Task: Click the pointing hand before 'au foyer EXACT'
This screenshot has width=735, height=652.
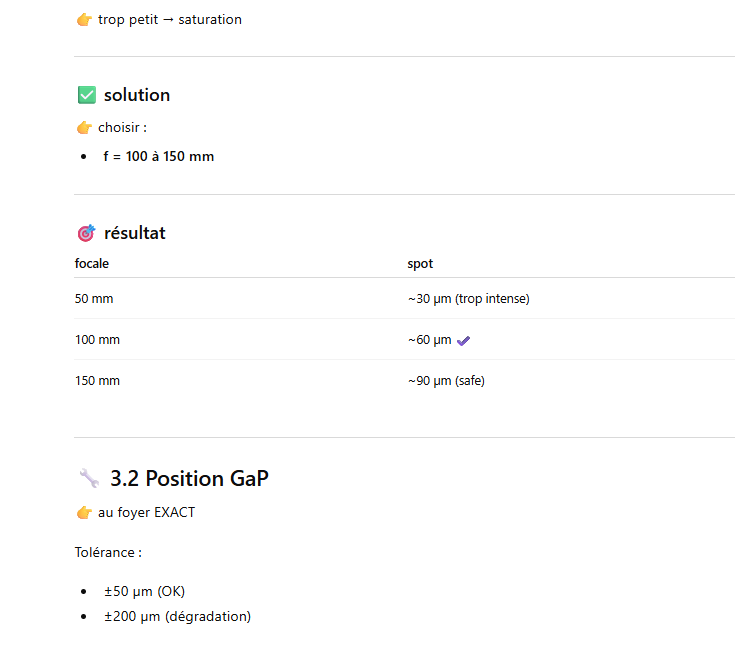Action: tap(84, 512)
